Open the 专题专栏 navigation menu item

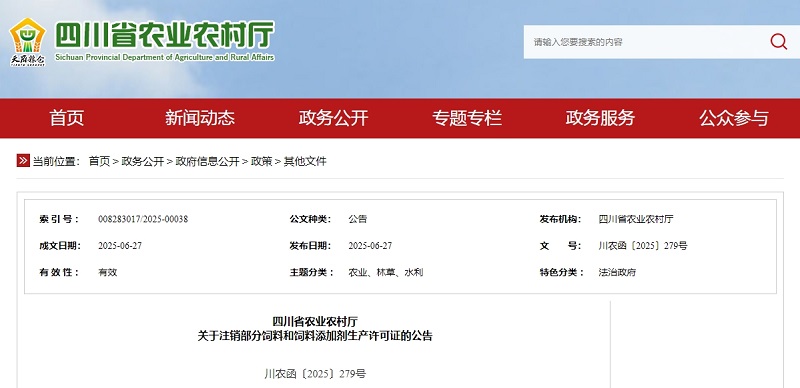point(467,118)
